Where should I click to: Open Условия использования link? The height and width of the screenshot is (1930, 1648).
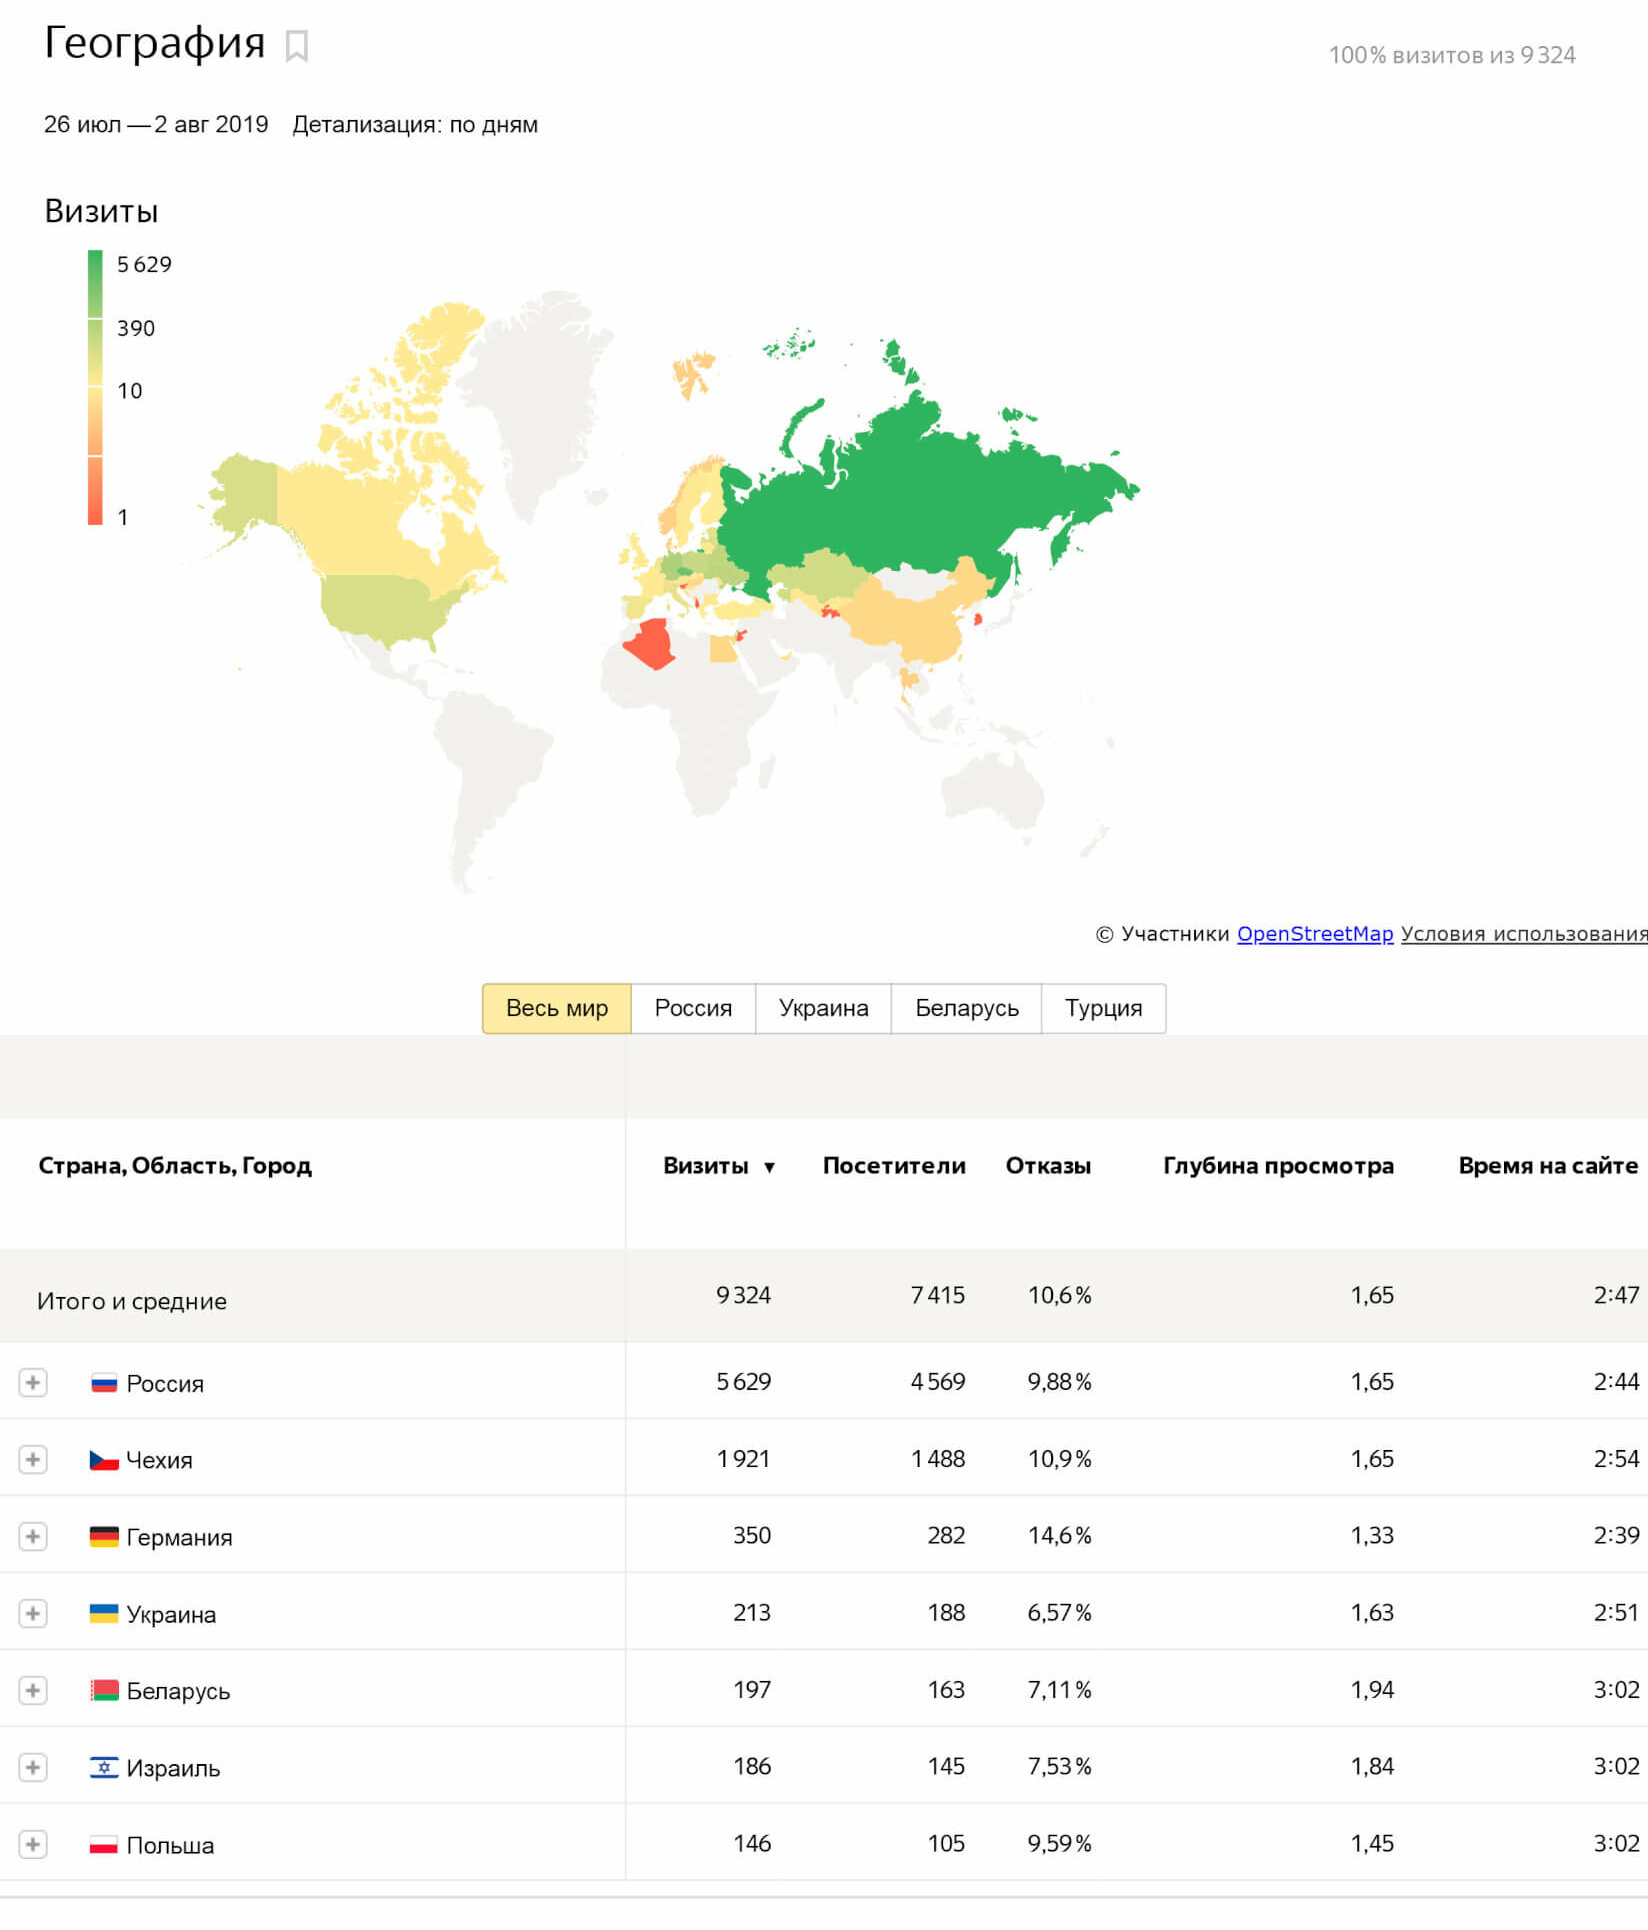[x=1522, y=933]
